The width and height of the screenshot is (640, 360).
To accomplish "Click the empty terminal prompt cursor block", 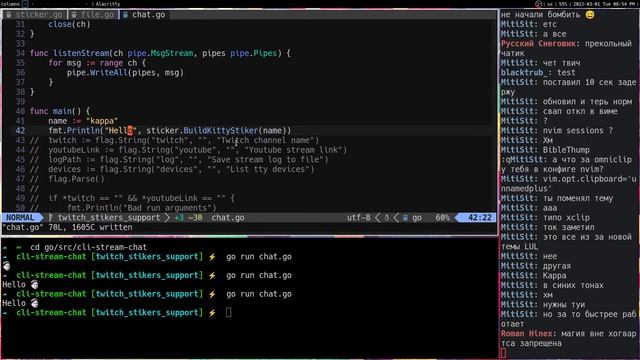I will [x=229, y=312].
